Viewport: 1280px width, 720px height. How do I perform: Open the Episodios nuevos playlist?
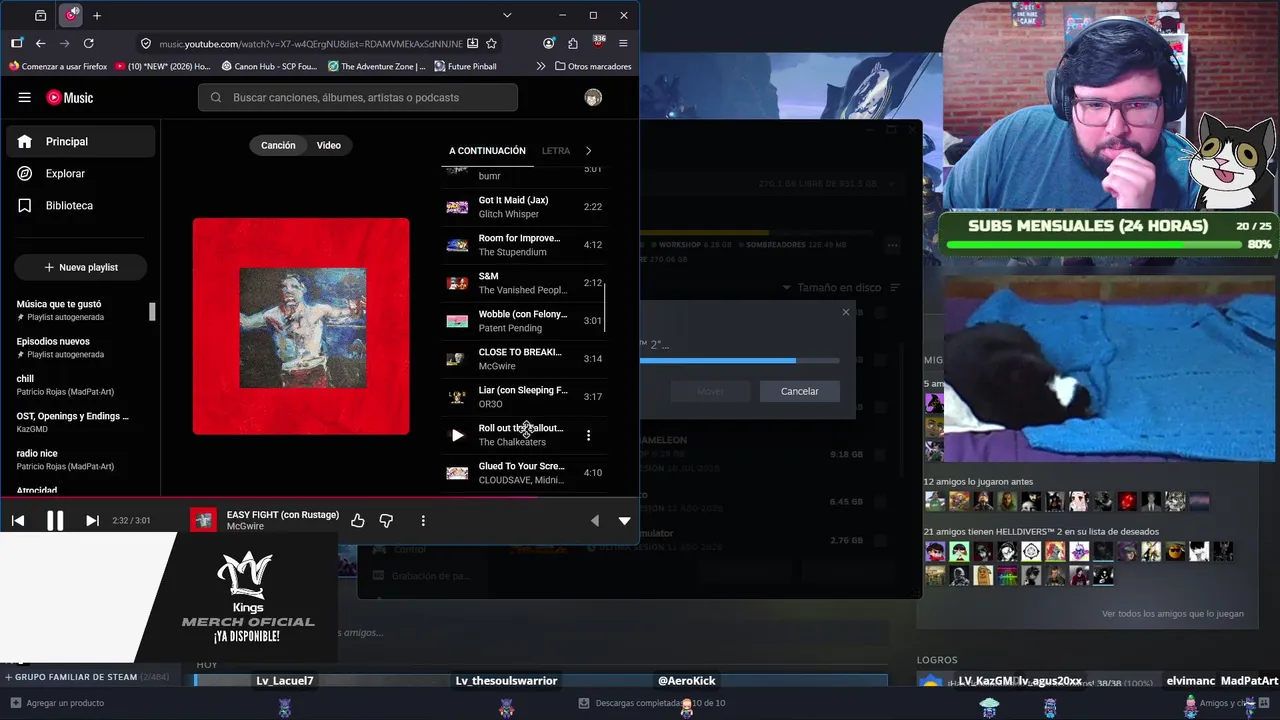[80, 347]
